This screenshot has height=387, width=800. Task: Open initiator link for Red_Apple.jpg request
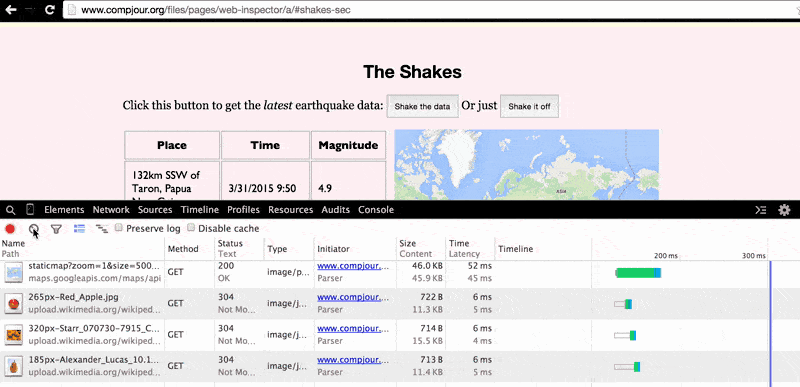(349, 297)
